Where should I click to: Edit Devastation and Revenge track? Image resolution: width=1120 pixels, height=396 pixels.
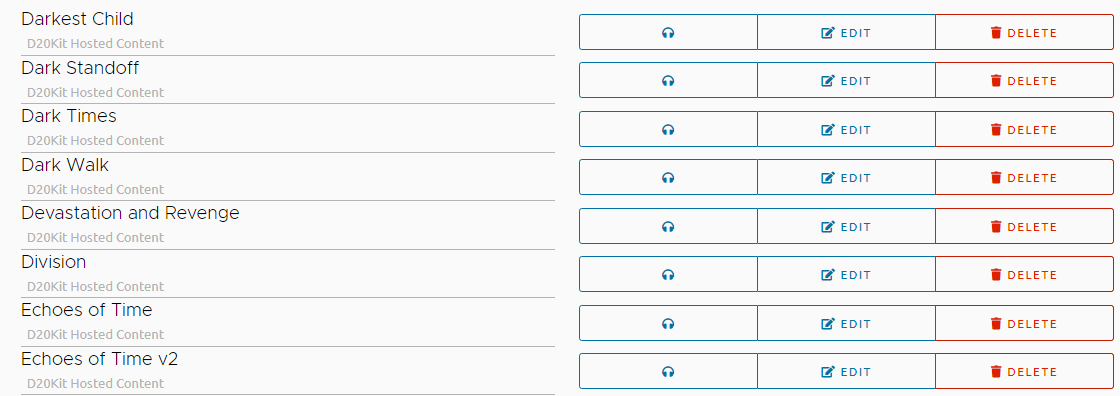(x=846, y=227)
